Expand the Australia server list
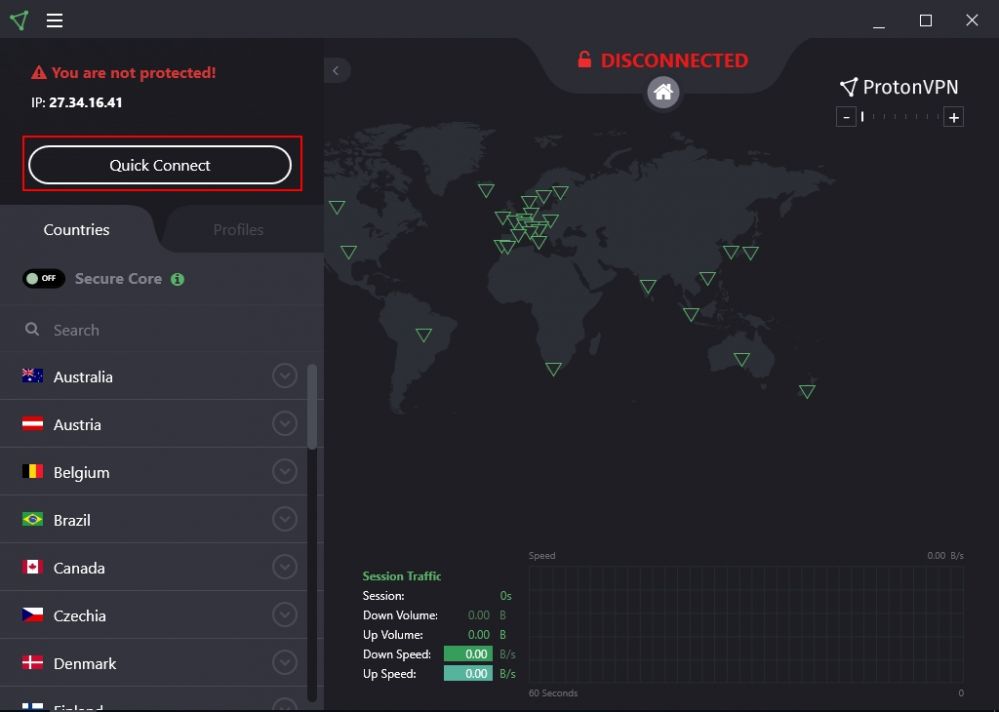 [285, 376]
